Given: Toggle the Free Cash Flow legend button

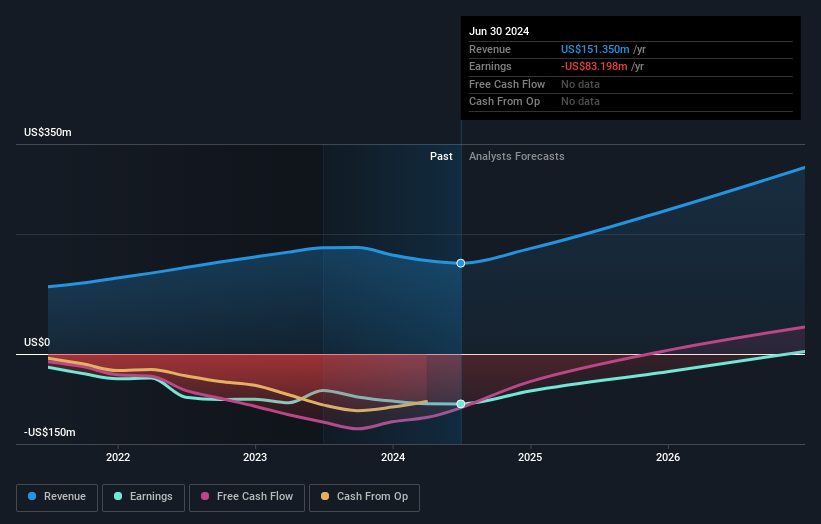Looking at the screenshot, I should click(247, 497).
